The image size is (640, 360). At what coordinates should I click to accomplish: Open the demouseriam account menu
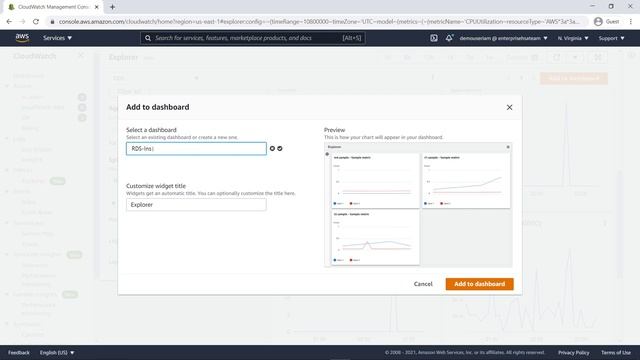(x=503, y=38)
